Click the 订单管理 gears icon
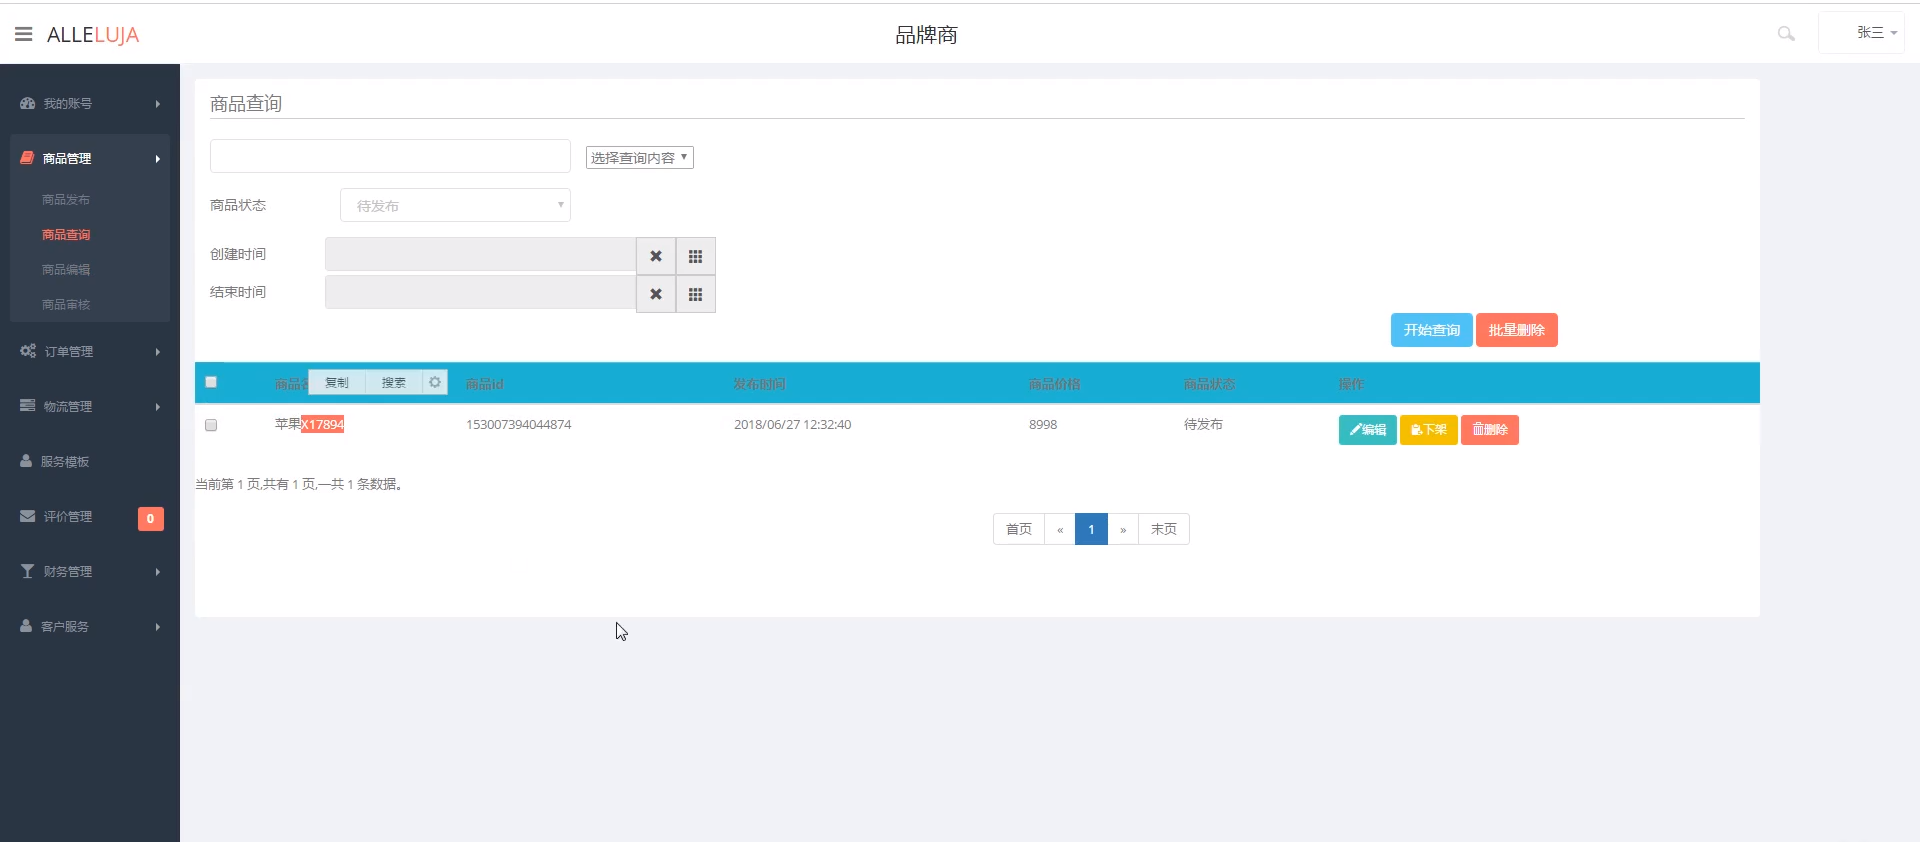 [28, 351]
